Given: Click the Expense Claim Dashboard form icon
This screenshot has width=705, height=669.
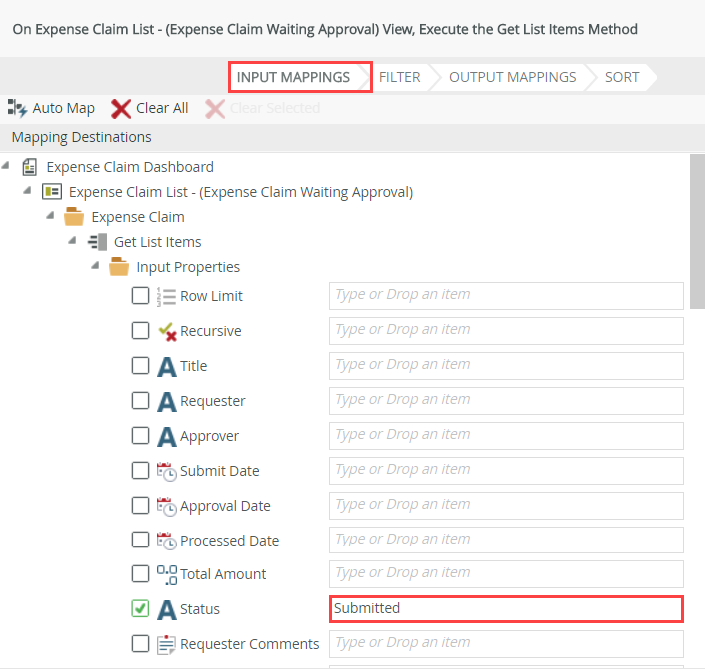Looking at the screenshot, I should click(x=30, y=167).
